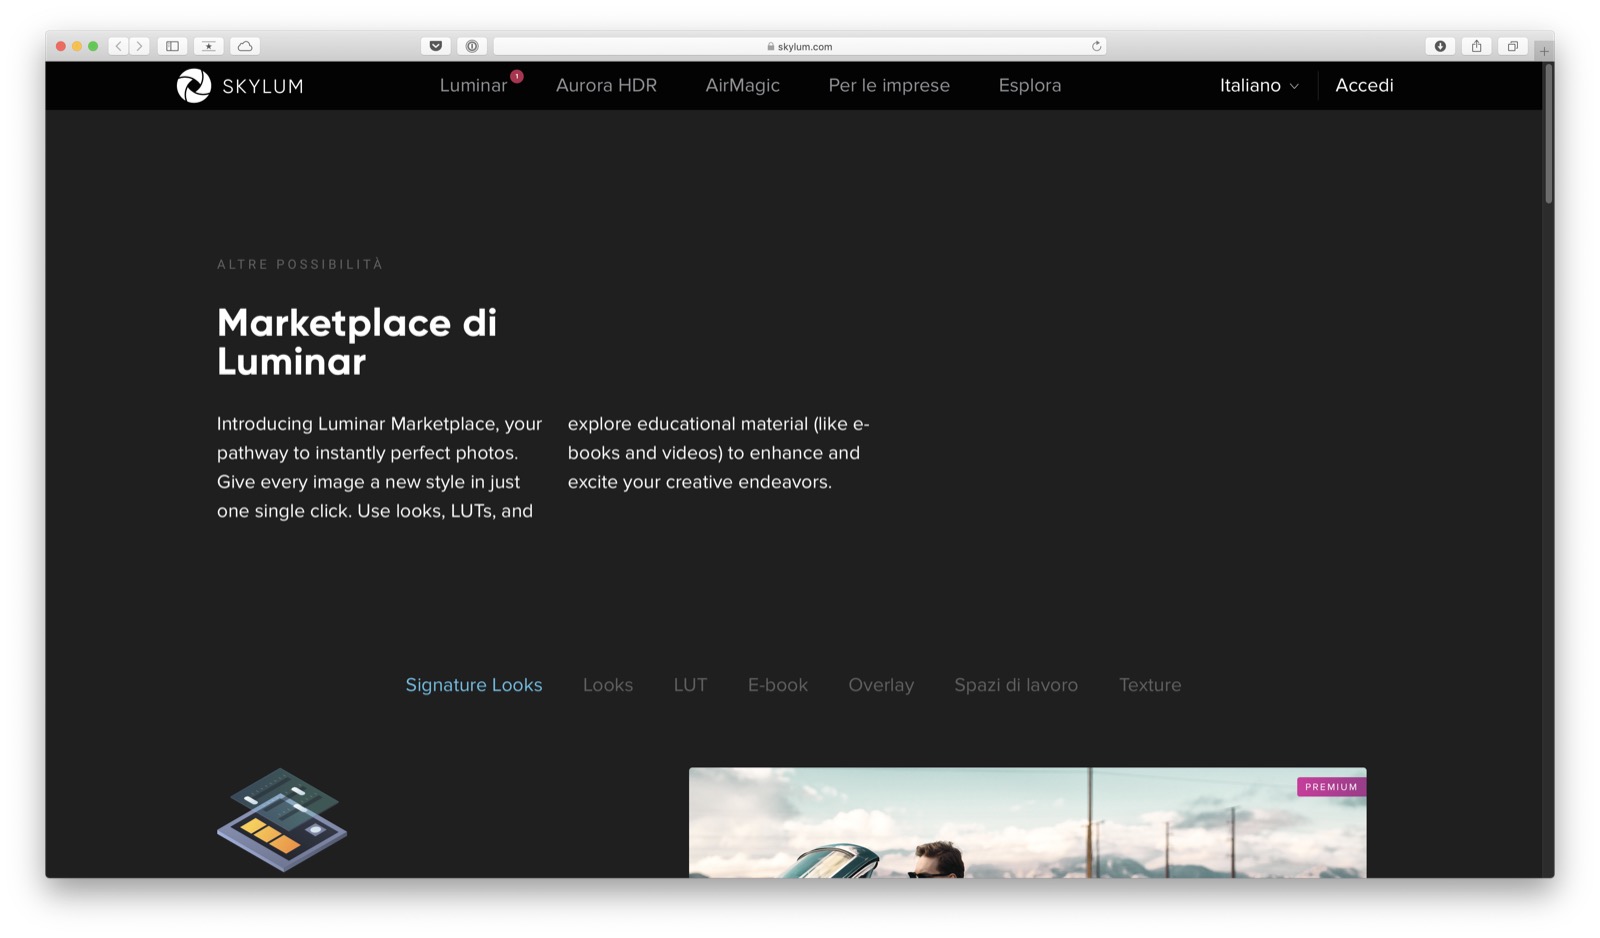The image size is (1600, 938).
Task: Switch to the Looks tab
Action: pos(608,685)
